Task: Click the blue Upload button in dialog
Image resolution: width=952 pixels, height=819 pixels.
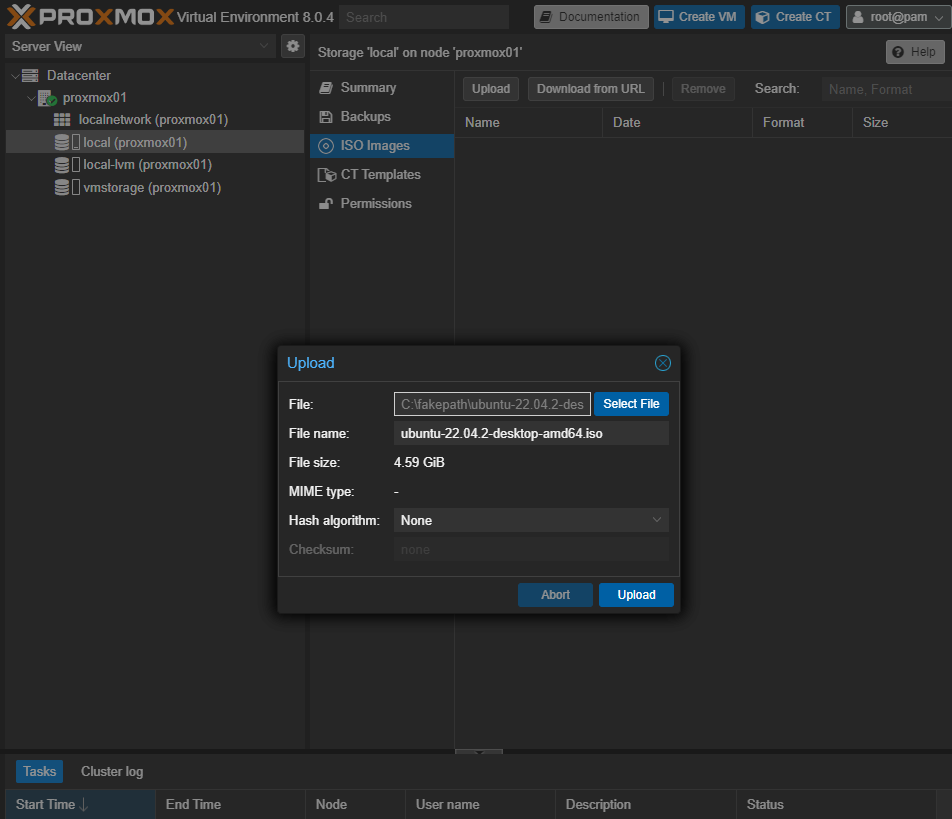Action: pos(636,595)
